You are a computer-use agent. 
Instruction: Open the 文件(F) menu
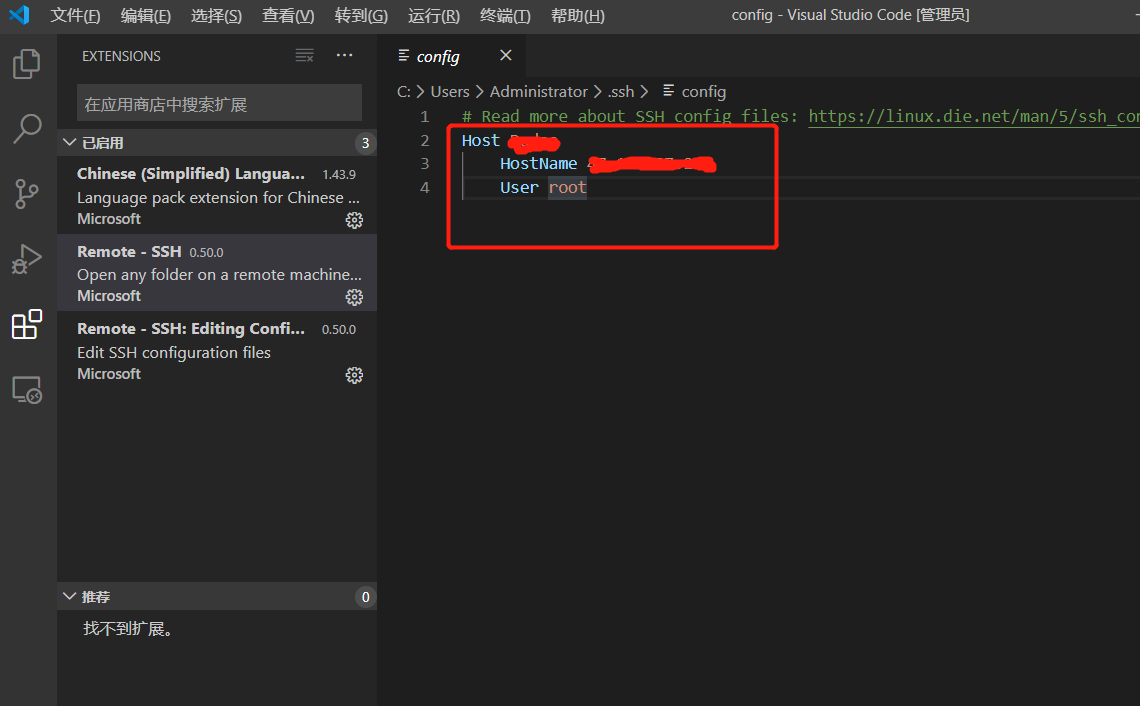[x=75, y=15]
